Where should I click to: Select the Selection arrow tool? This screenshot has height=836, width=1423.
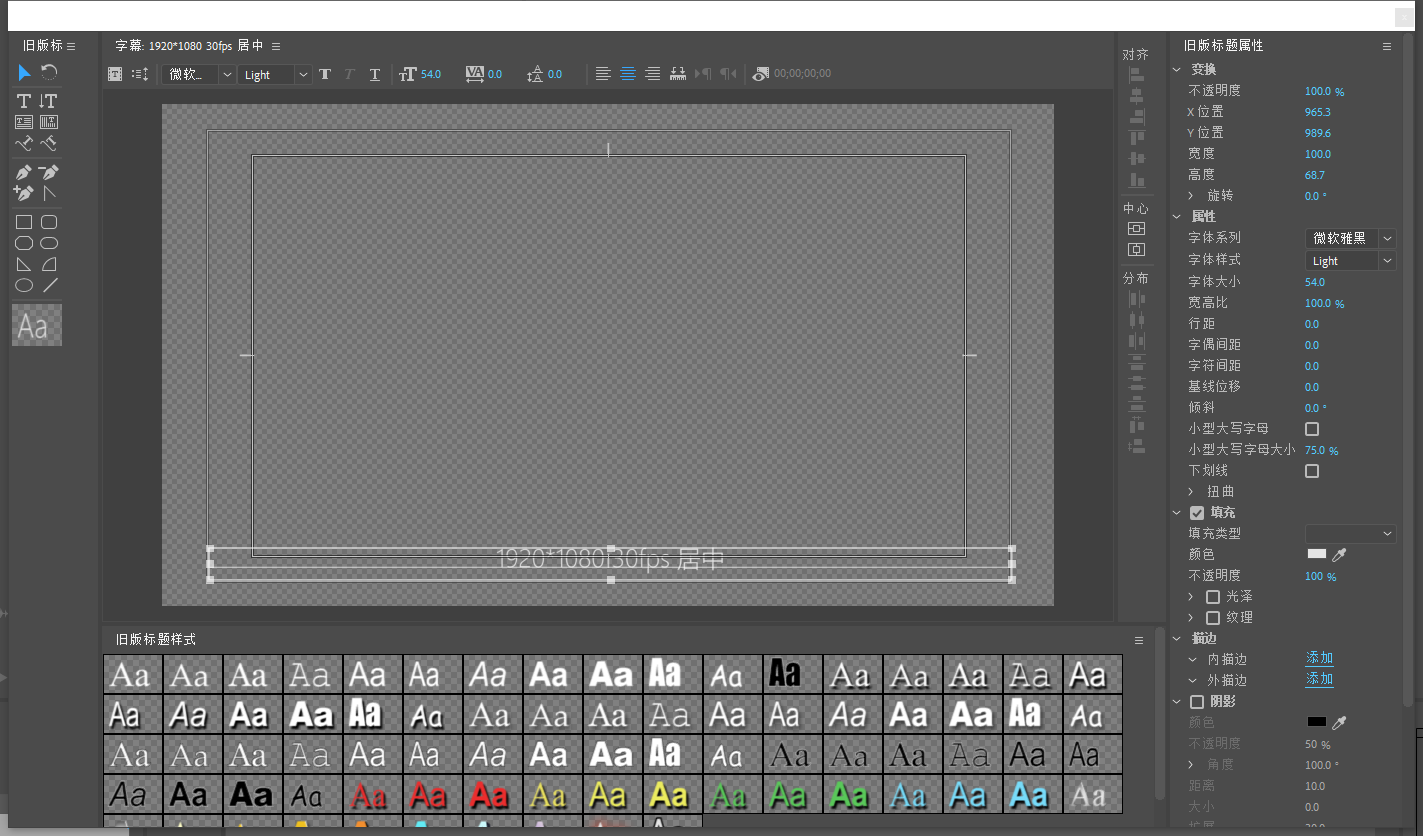[24, 73]
